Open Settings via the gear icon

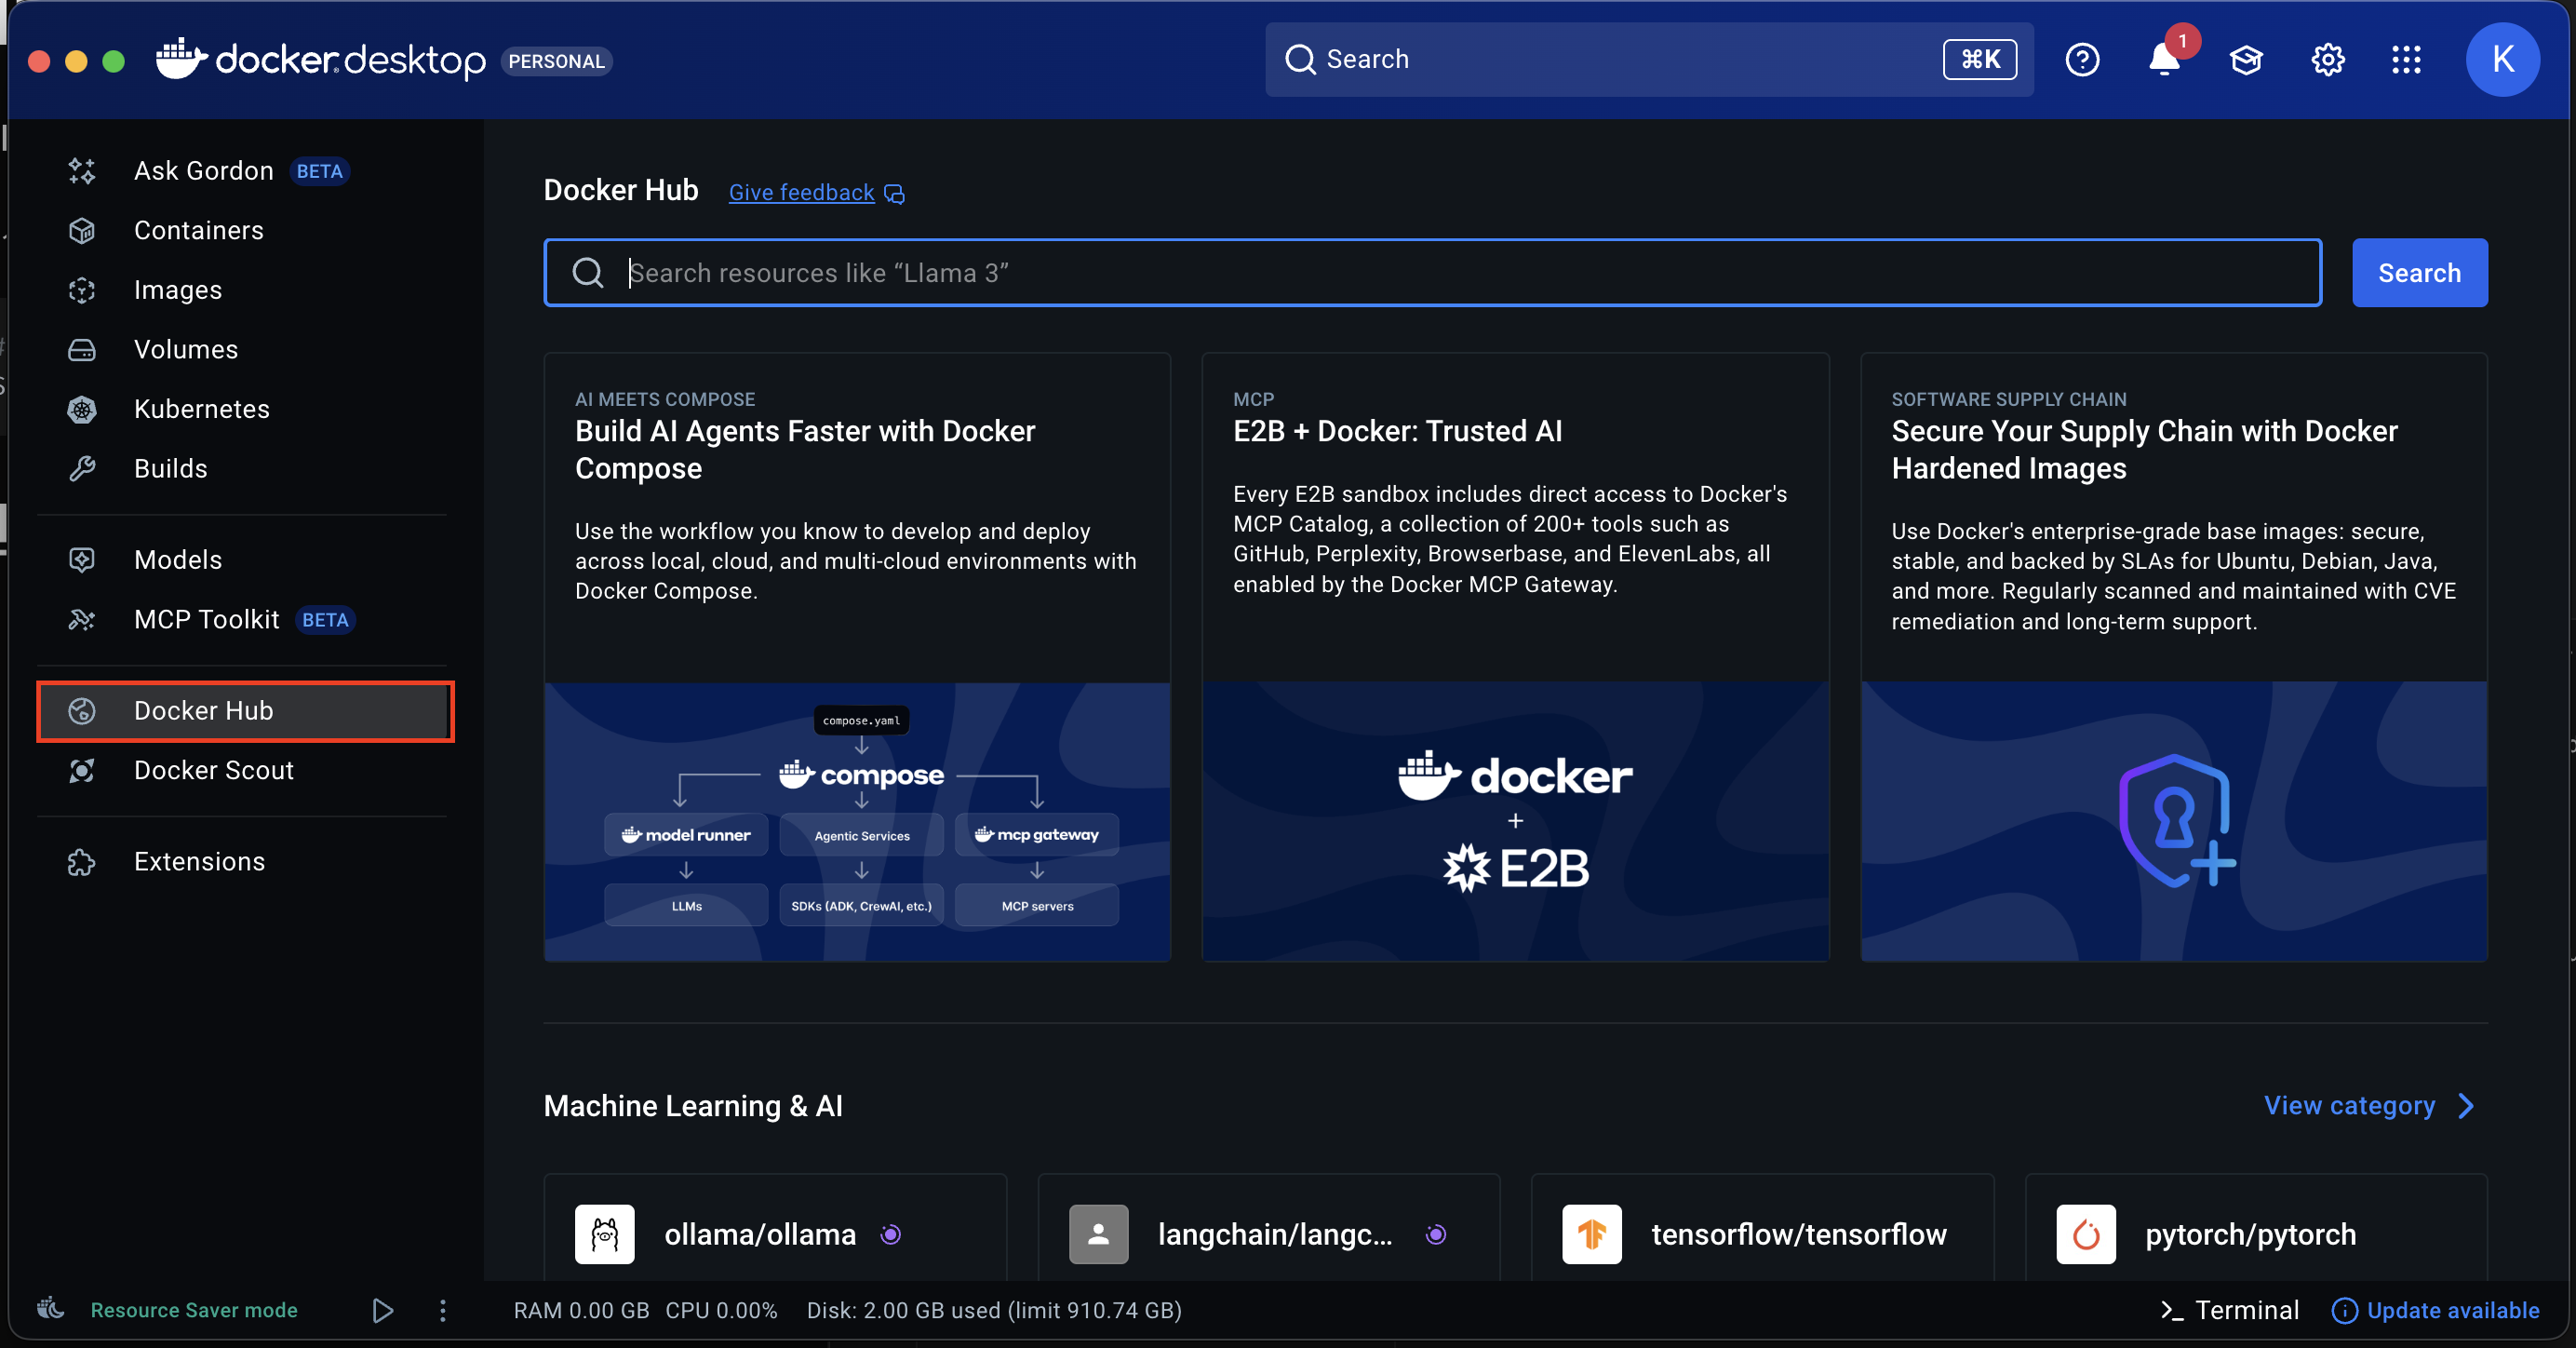[x=2328, y=60]
